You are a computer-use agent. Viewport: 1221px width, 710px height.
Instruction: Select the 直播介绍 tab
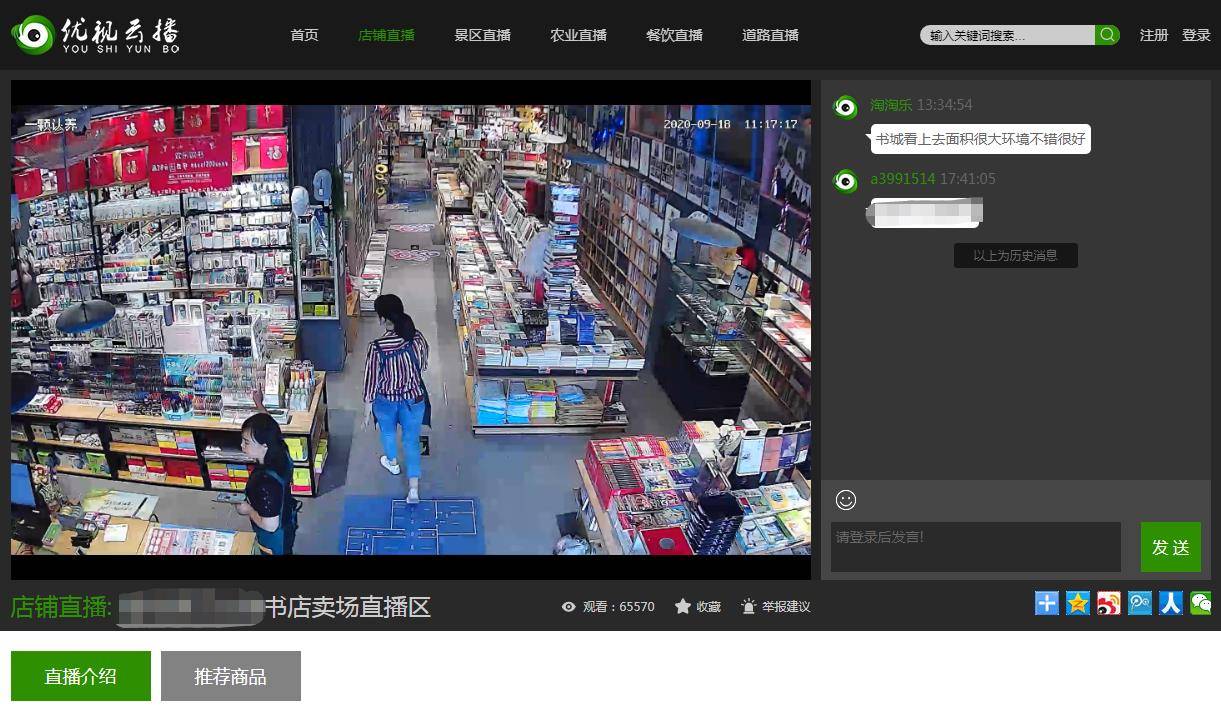coord(80,676)
